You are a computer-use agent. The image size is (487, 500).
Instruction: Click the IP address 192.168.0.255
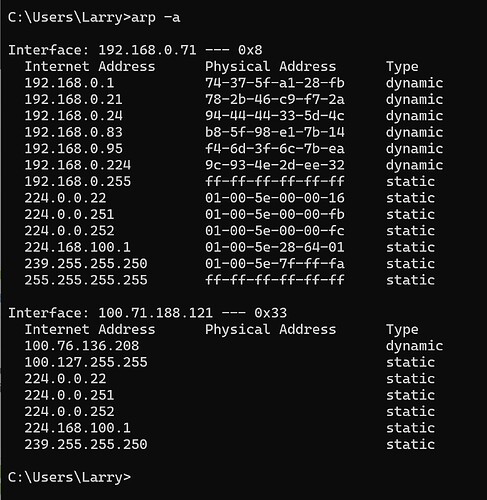pos(78,181)
